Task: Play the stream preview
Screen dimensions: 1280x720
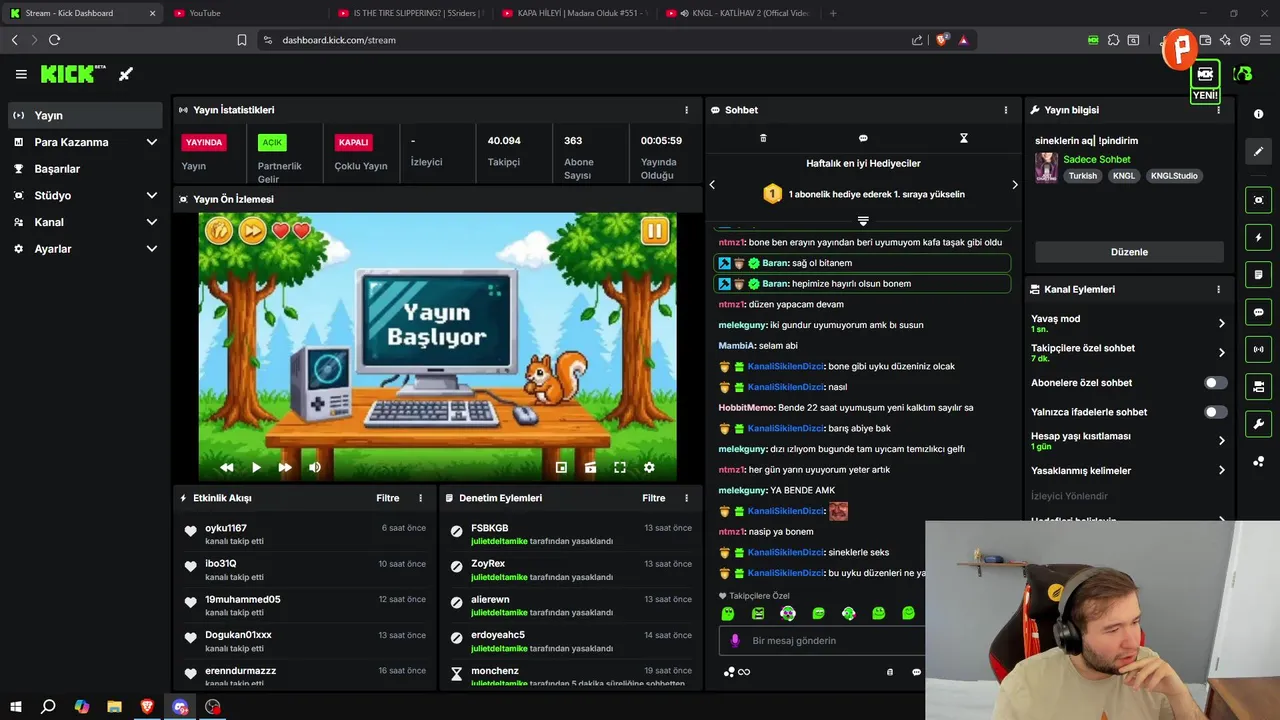Action: (256, 467)
